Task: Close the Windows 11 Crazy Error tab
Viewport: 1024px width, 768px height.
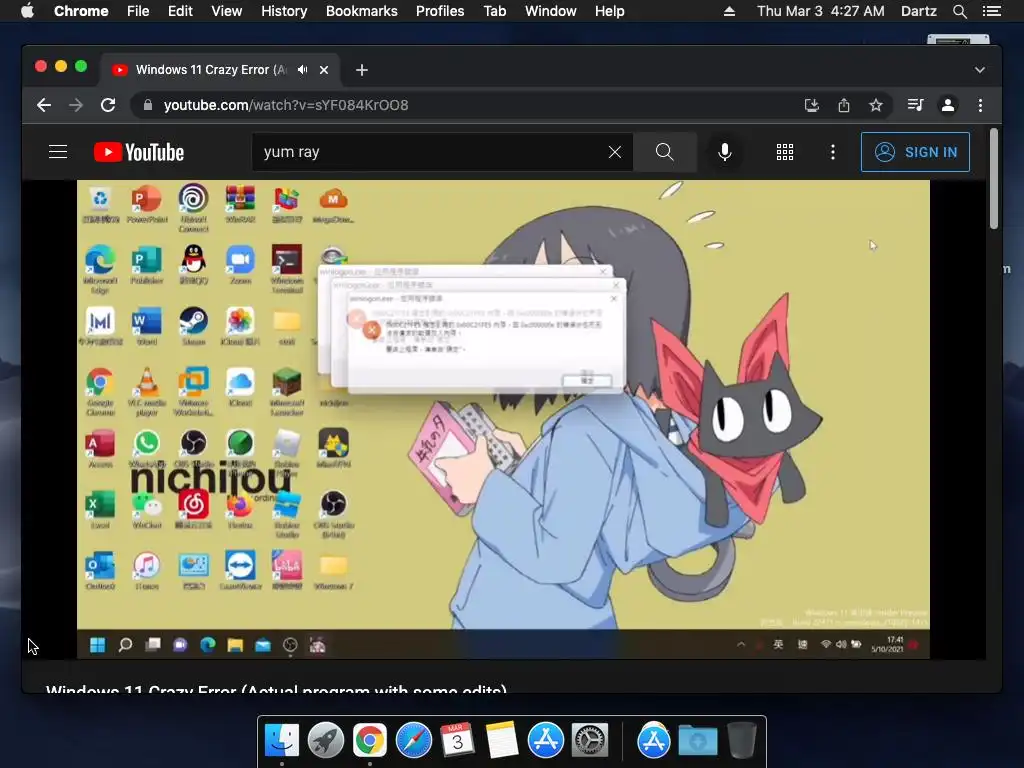Action: coord(324,70)
